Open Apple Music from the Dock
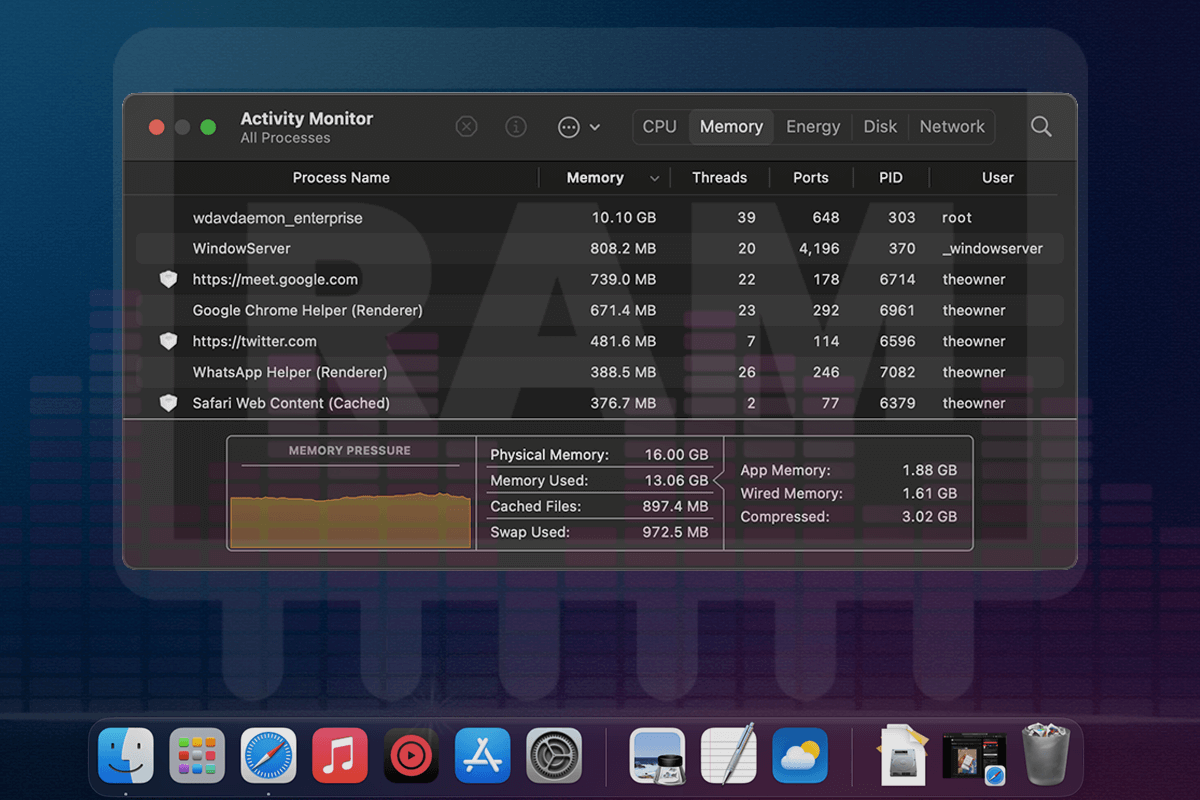1200x800 pixels. [339, 757]
